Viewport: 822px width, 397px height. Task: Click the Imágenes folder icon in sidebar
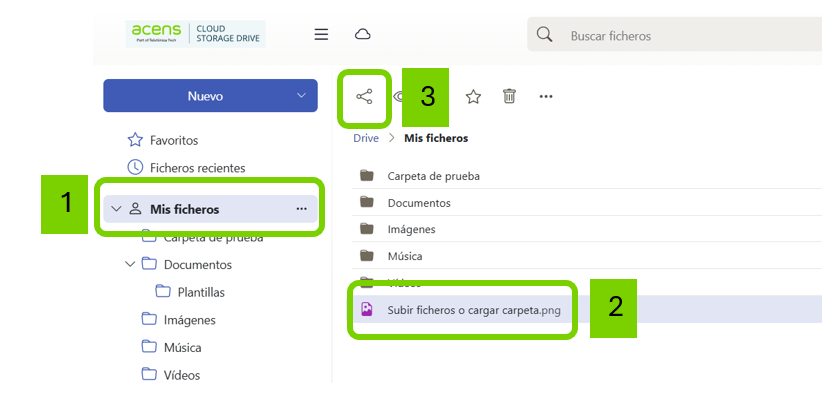click(149, 319)
